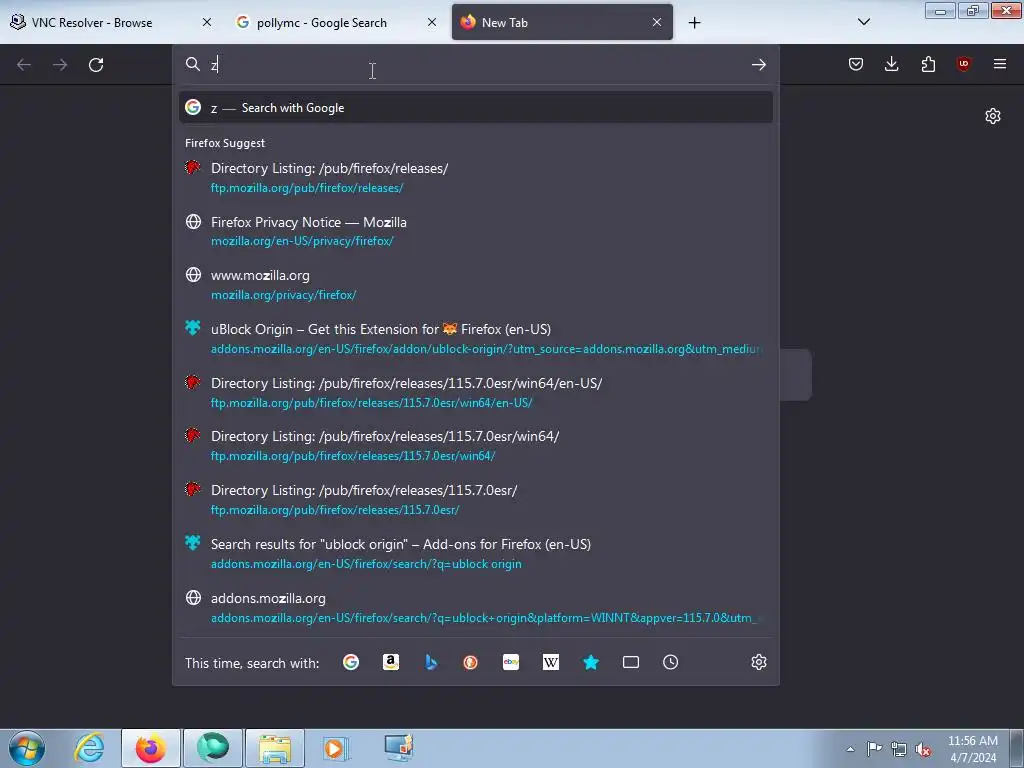Go forward one page
This screenshot has width=1024, height=768.
point(60,65)
